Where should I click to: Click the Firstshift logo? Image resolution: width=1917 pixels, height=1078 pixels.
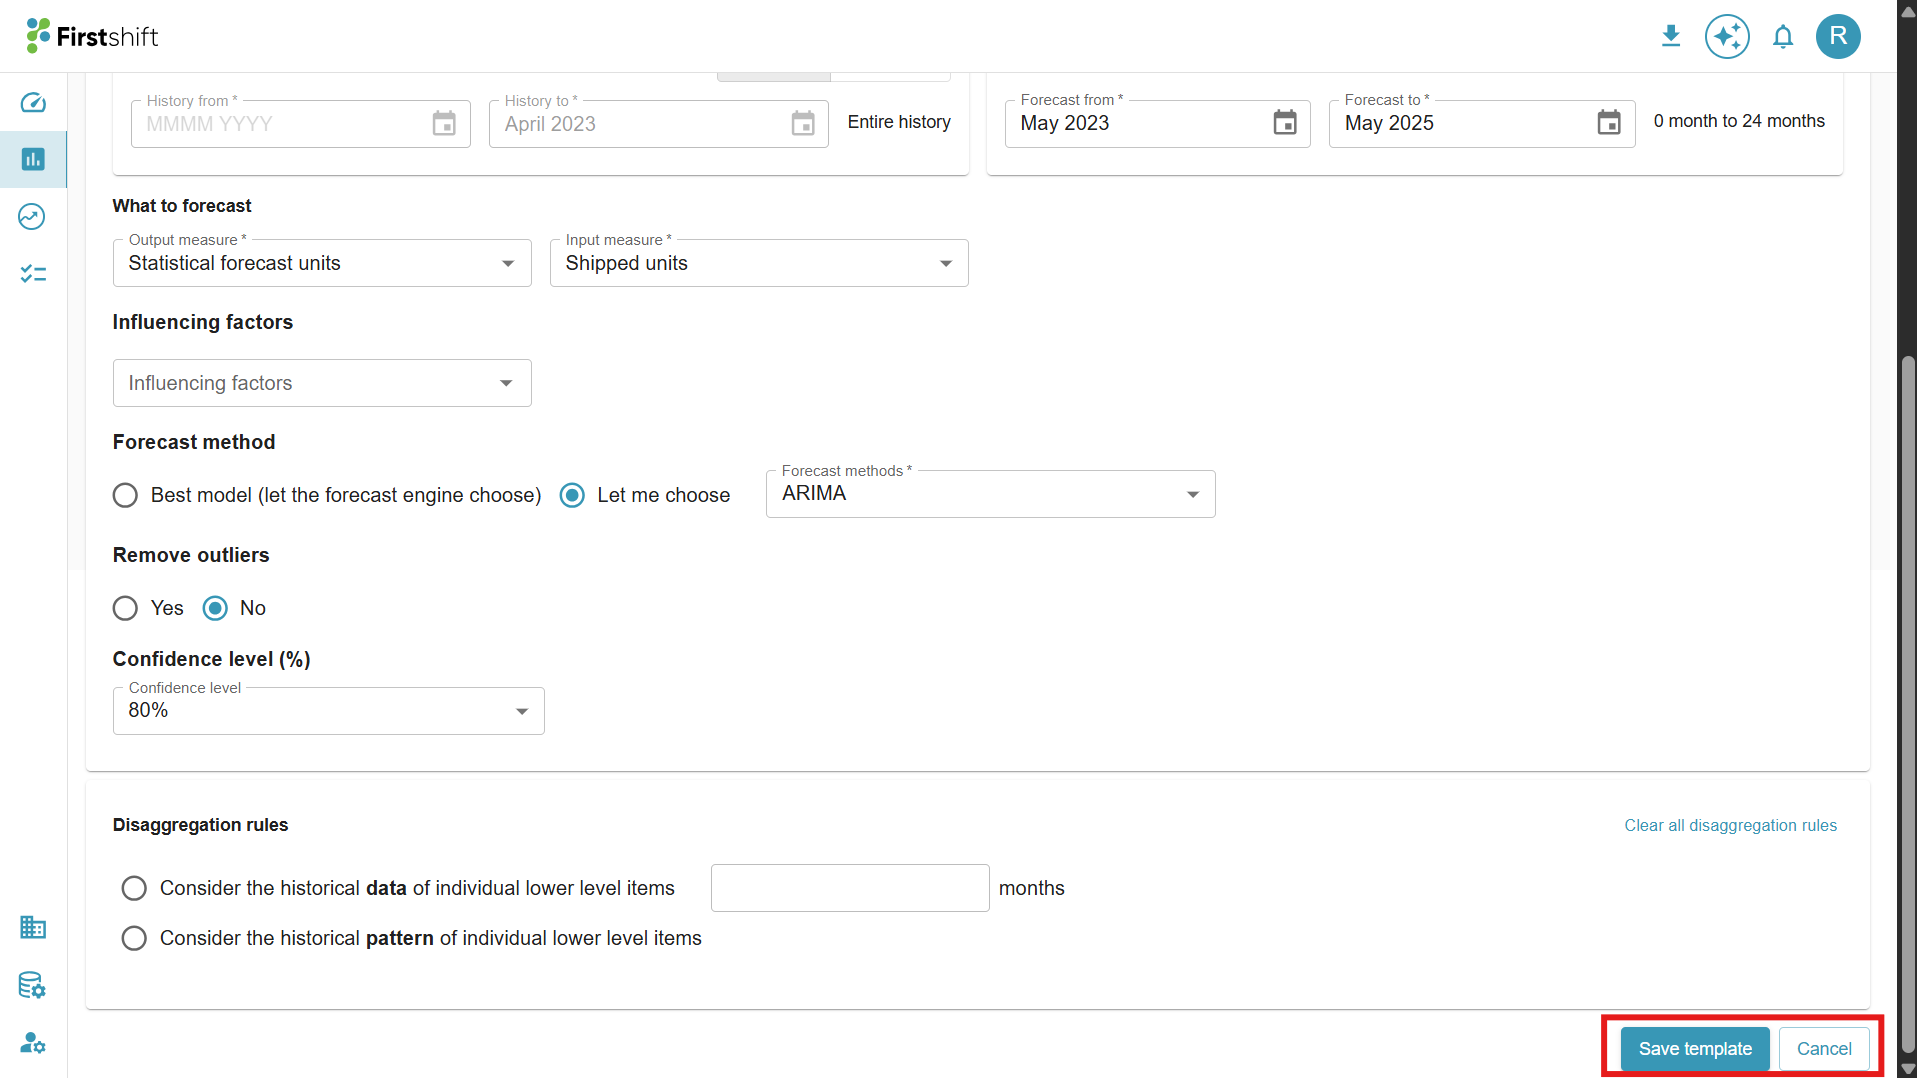pyautogui.click(x=92, y=36)
